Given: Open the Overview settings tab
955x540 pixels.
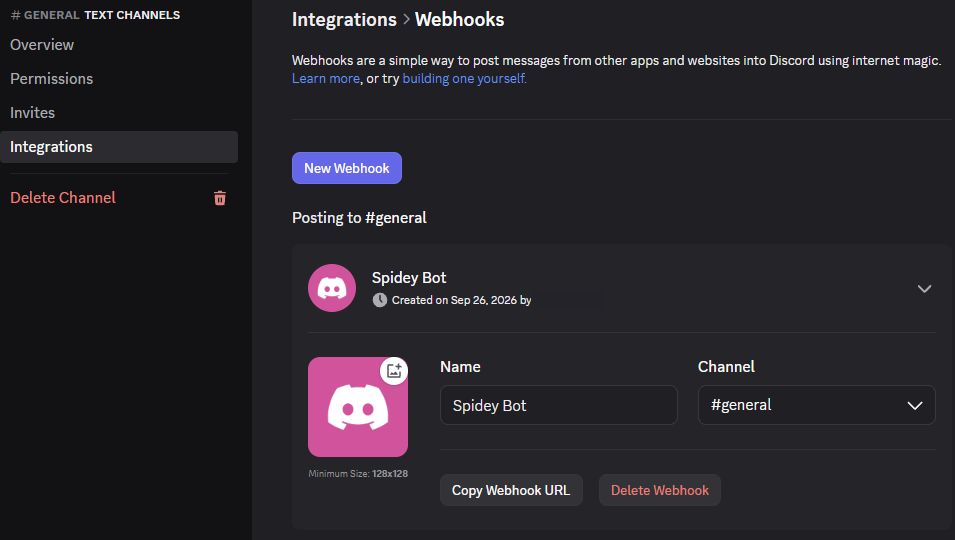Looking at the screenshot, I should pyautogui.click(x=42, y=45).
